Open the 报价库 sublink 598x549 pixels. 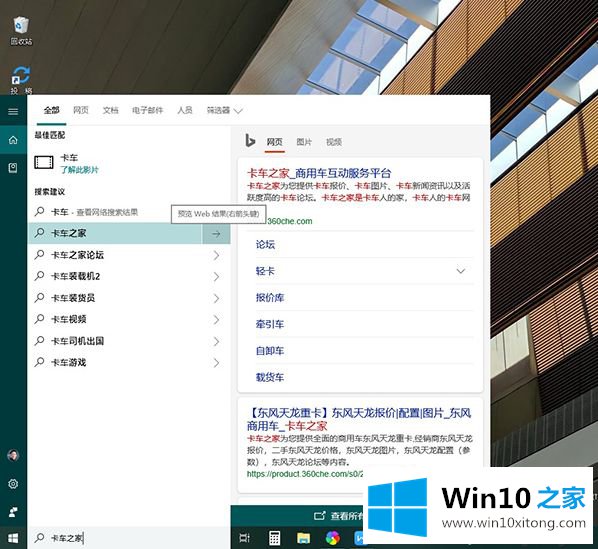coord(270,298)
